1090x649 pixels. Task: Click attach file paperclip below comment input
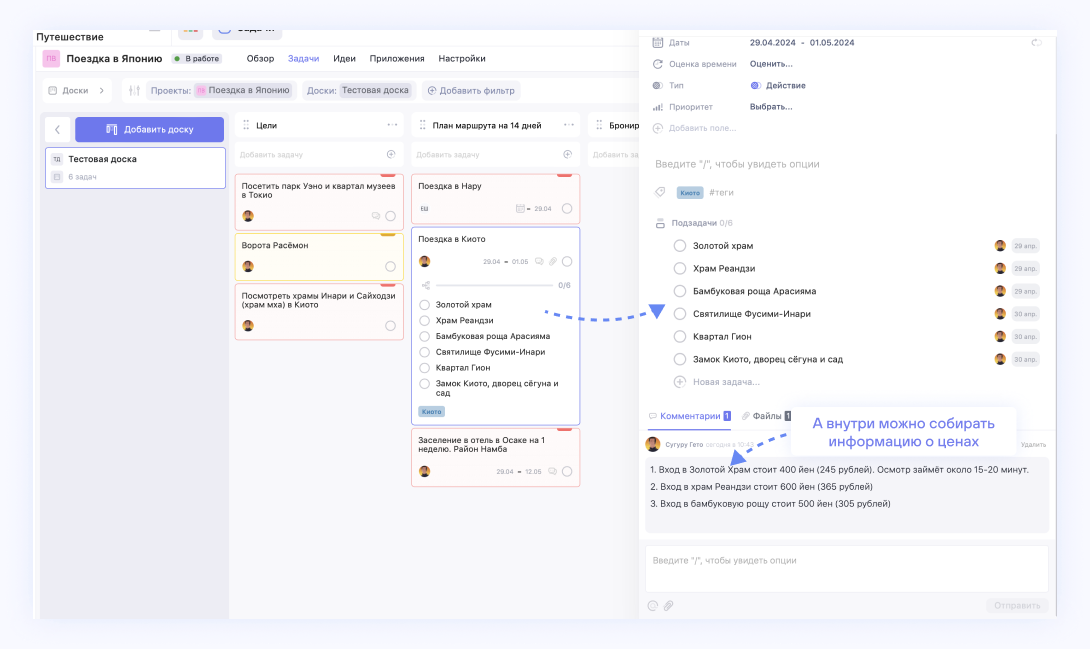[669, 605]
